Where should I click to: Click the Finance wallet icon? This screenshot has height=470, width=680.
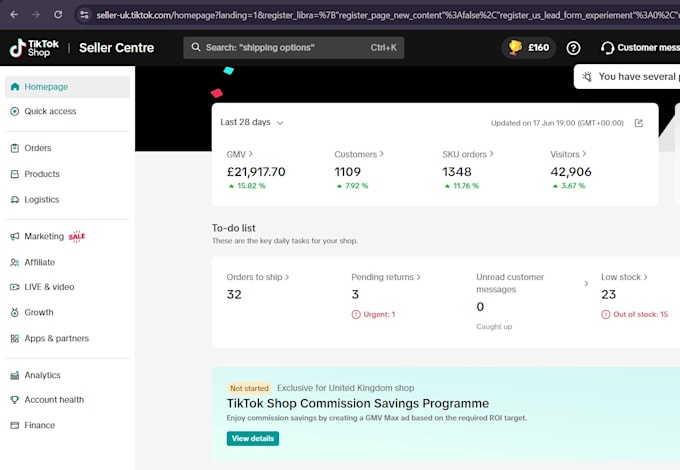[x=15, y=425]
